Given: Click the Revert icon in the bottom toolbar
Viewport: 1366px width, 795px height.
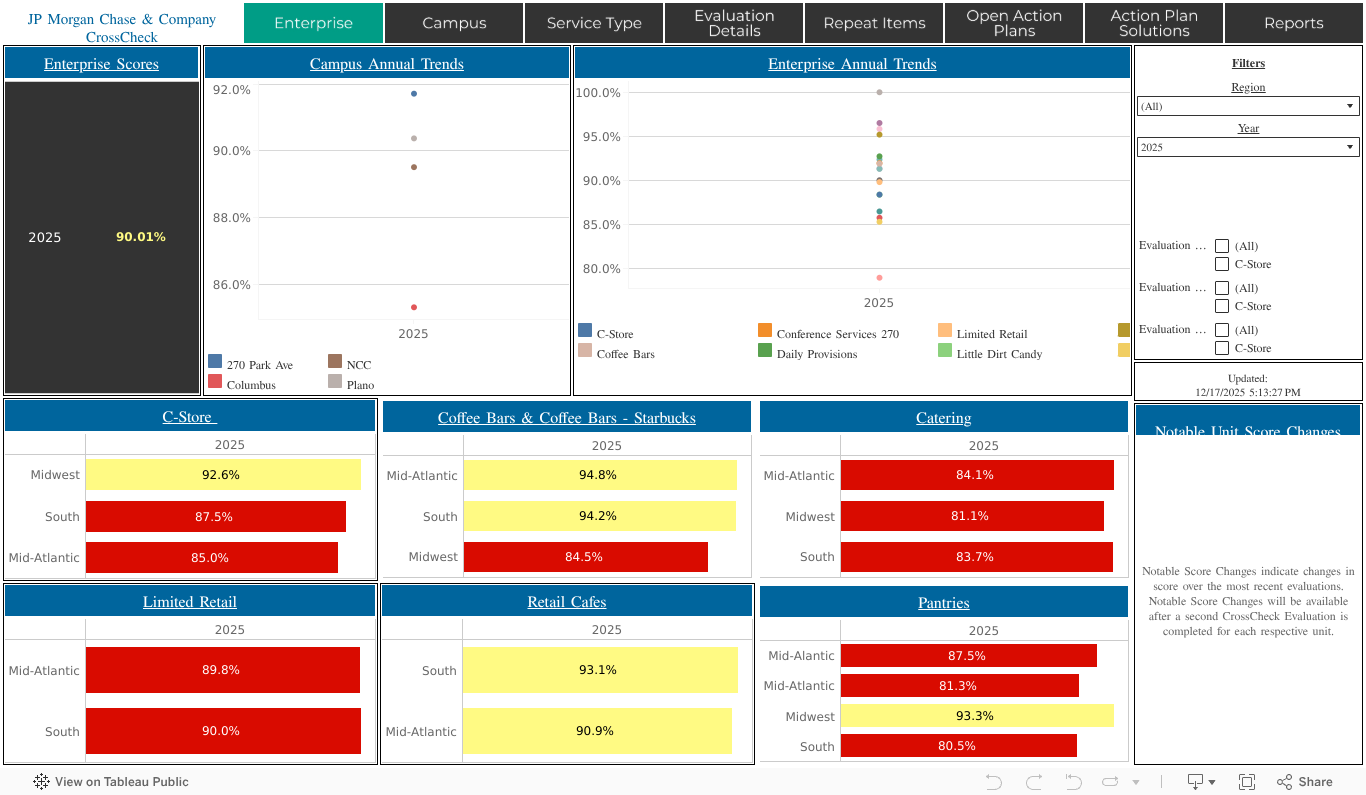Looking at the screenshot, I should tap(1073, 782).
